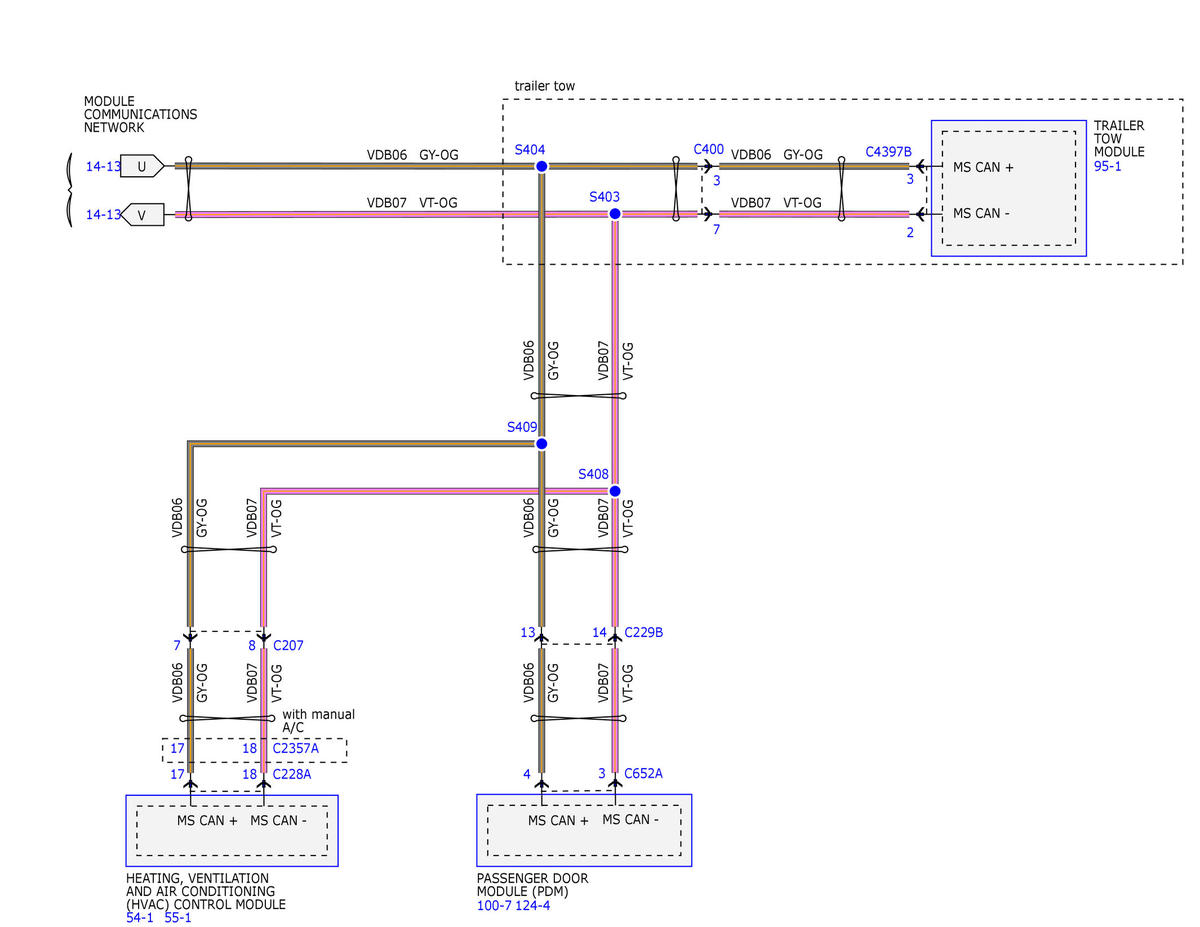The width and height of the screenshot is (1200, 927).
Task: Open the 100-7 Passenger Door Module link
Action: coord(494,905)
